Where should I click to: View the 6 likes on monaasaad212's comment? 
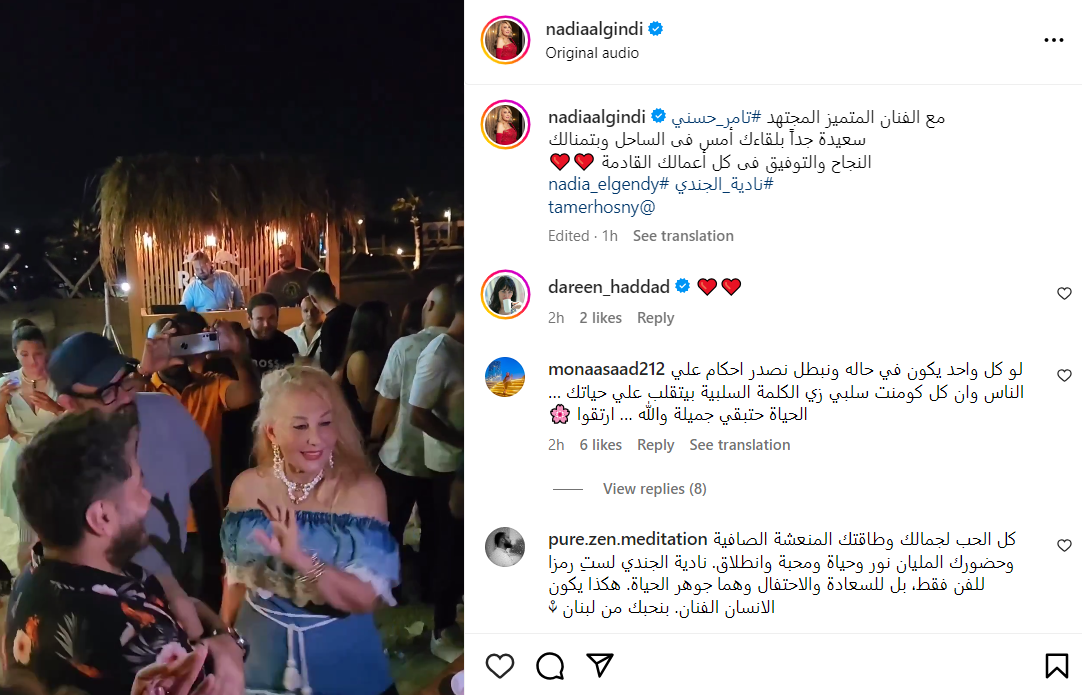tap(600, 445)
